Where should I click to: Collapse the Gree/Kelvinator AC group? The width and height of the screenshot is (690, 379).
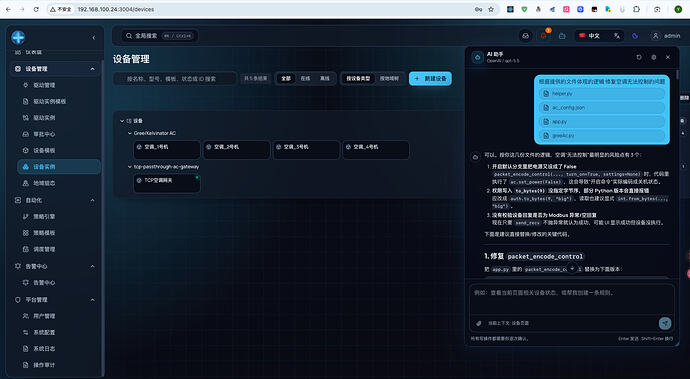tap(129, 133)
